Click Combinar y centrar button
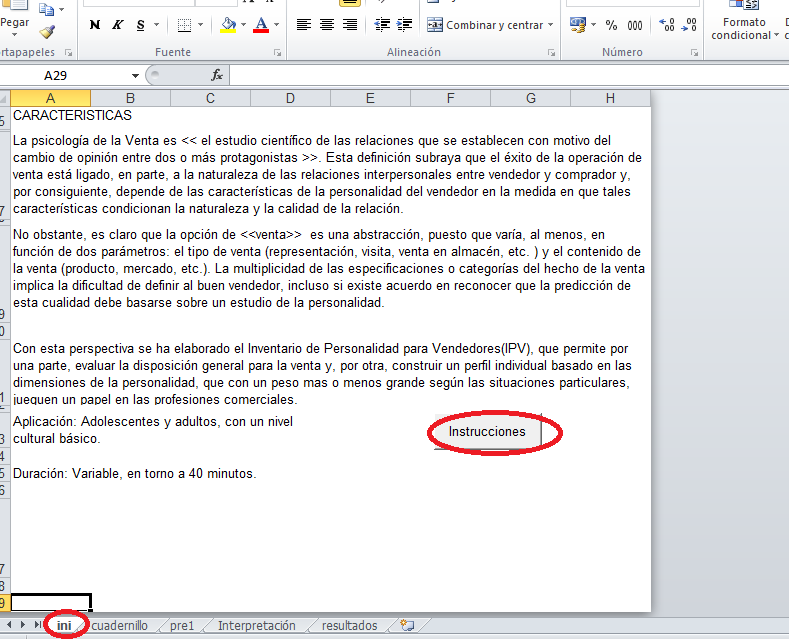This screenshot has width=789, height=639. [485, 25]
